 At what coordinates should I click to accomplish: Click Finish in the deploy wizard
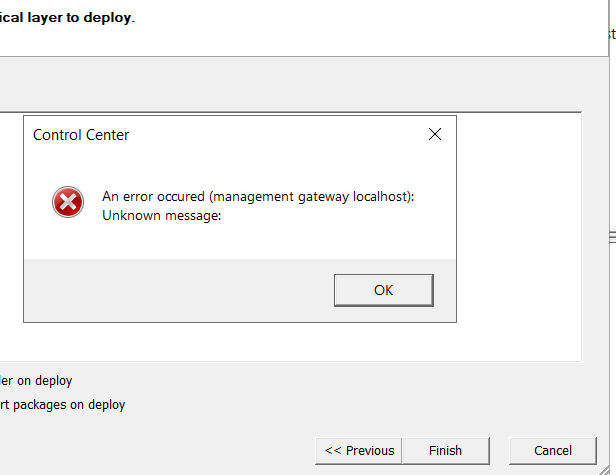pos(446,451)
